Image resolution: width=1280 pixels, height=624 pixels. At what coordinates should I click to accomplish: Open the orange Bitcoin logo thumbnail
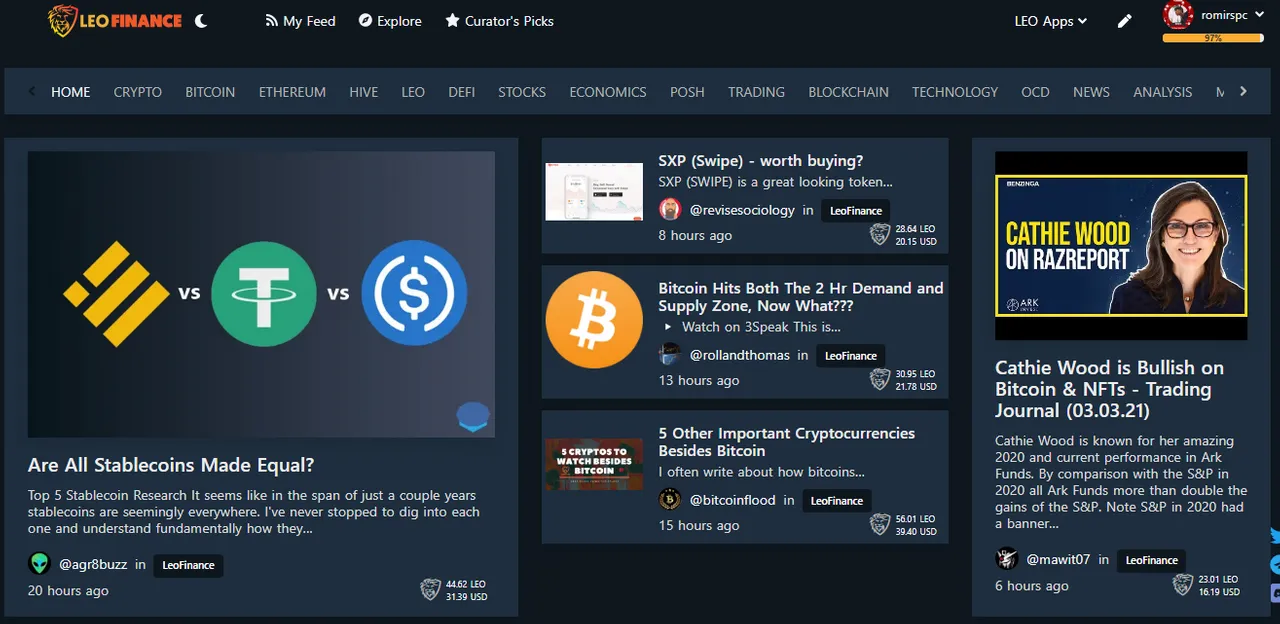pyautogui.click(x=594, y=320)
